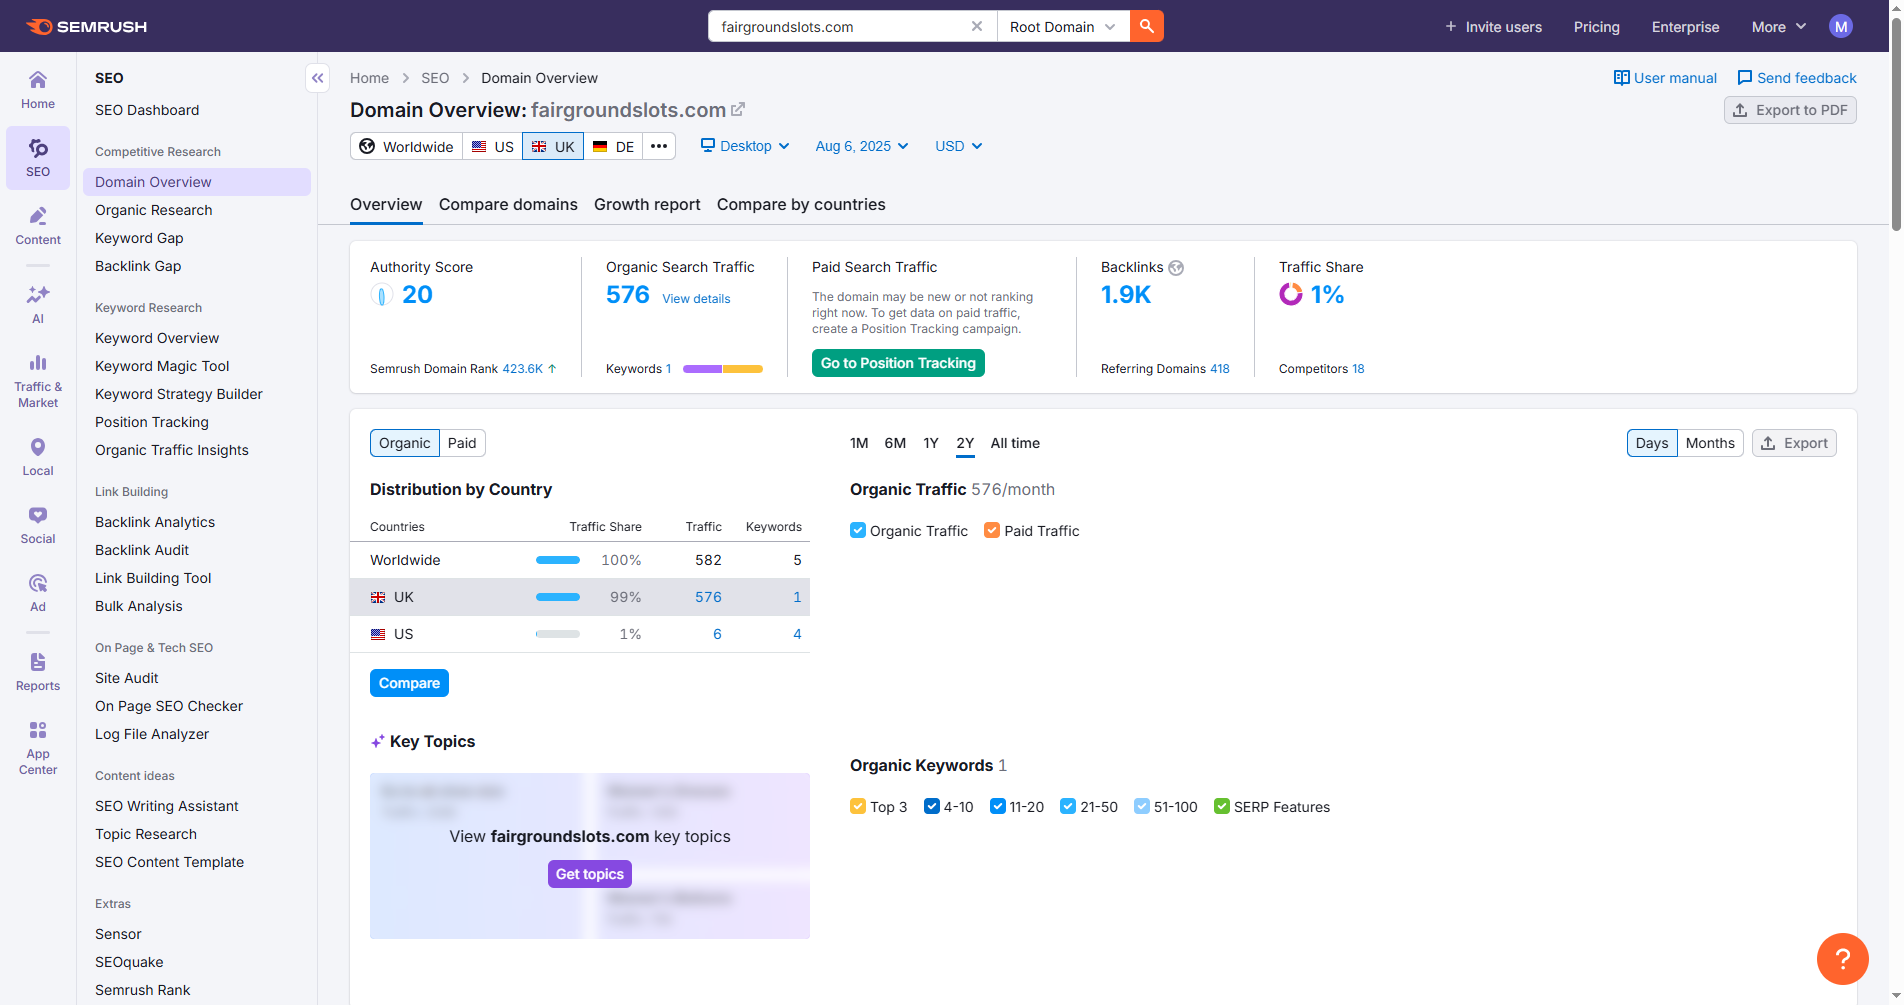This screenshot has width=1904, height=1005.
Task: Uncheck the Paid Traffic checkbox
Action: click(992, 531)
